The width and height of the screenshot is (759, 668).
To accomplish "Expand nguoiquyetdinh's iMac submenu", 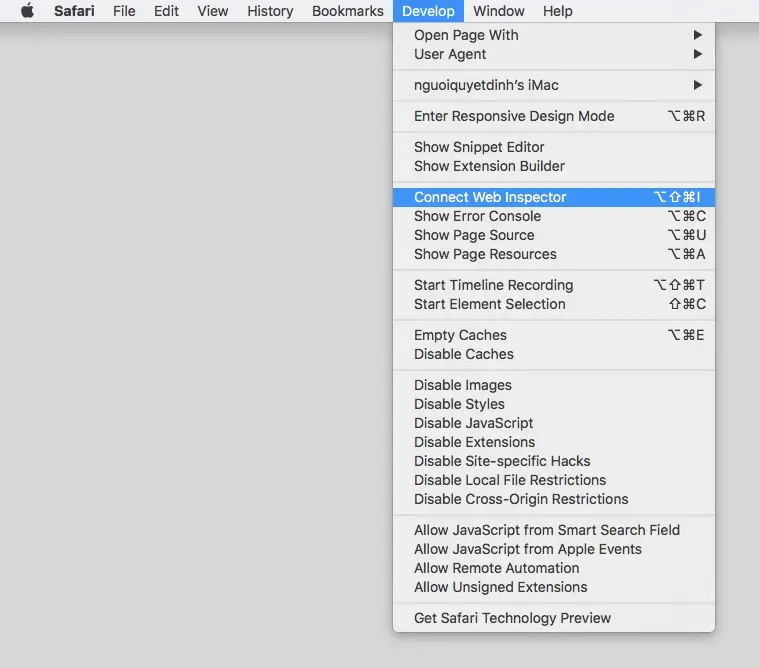I will pyautogui.click(x=554, y=85).
